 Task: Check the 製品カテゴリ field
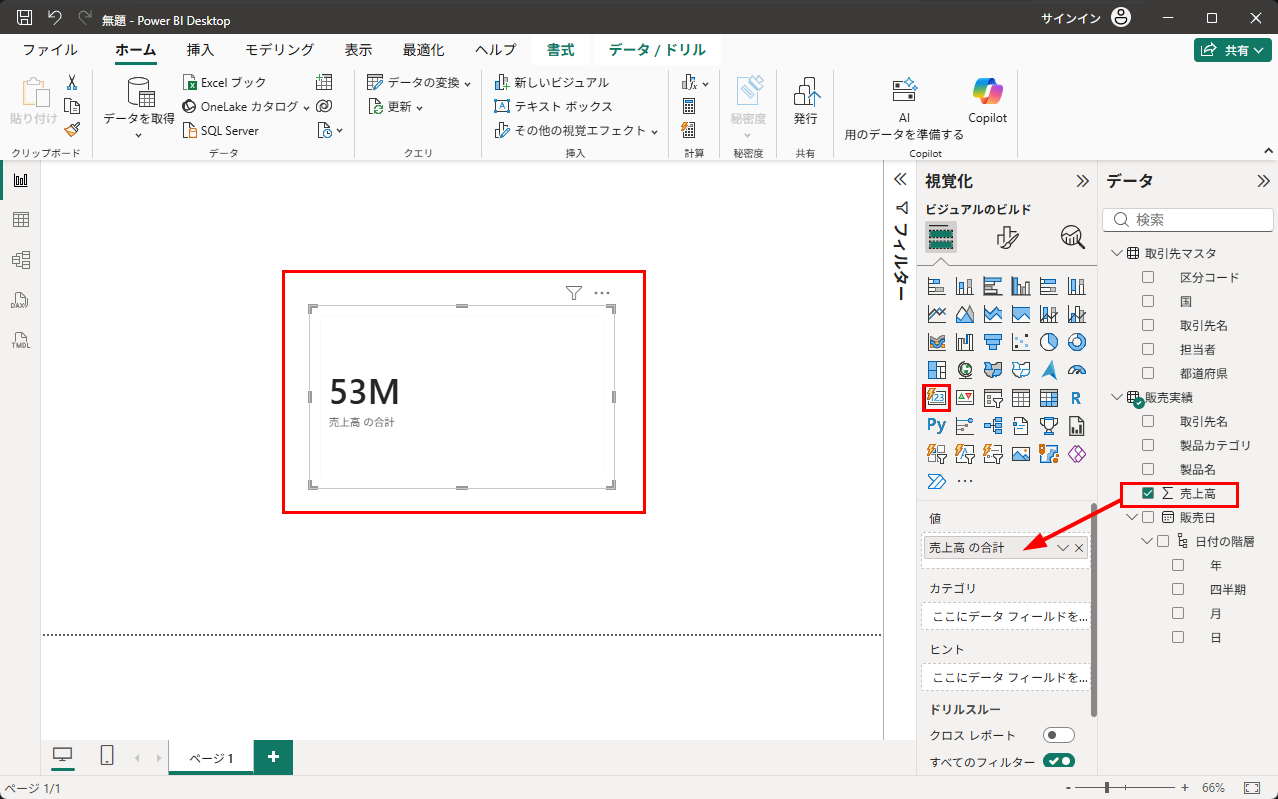(x=1148, y=445)
